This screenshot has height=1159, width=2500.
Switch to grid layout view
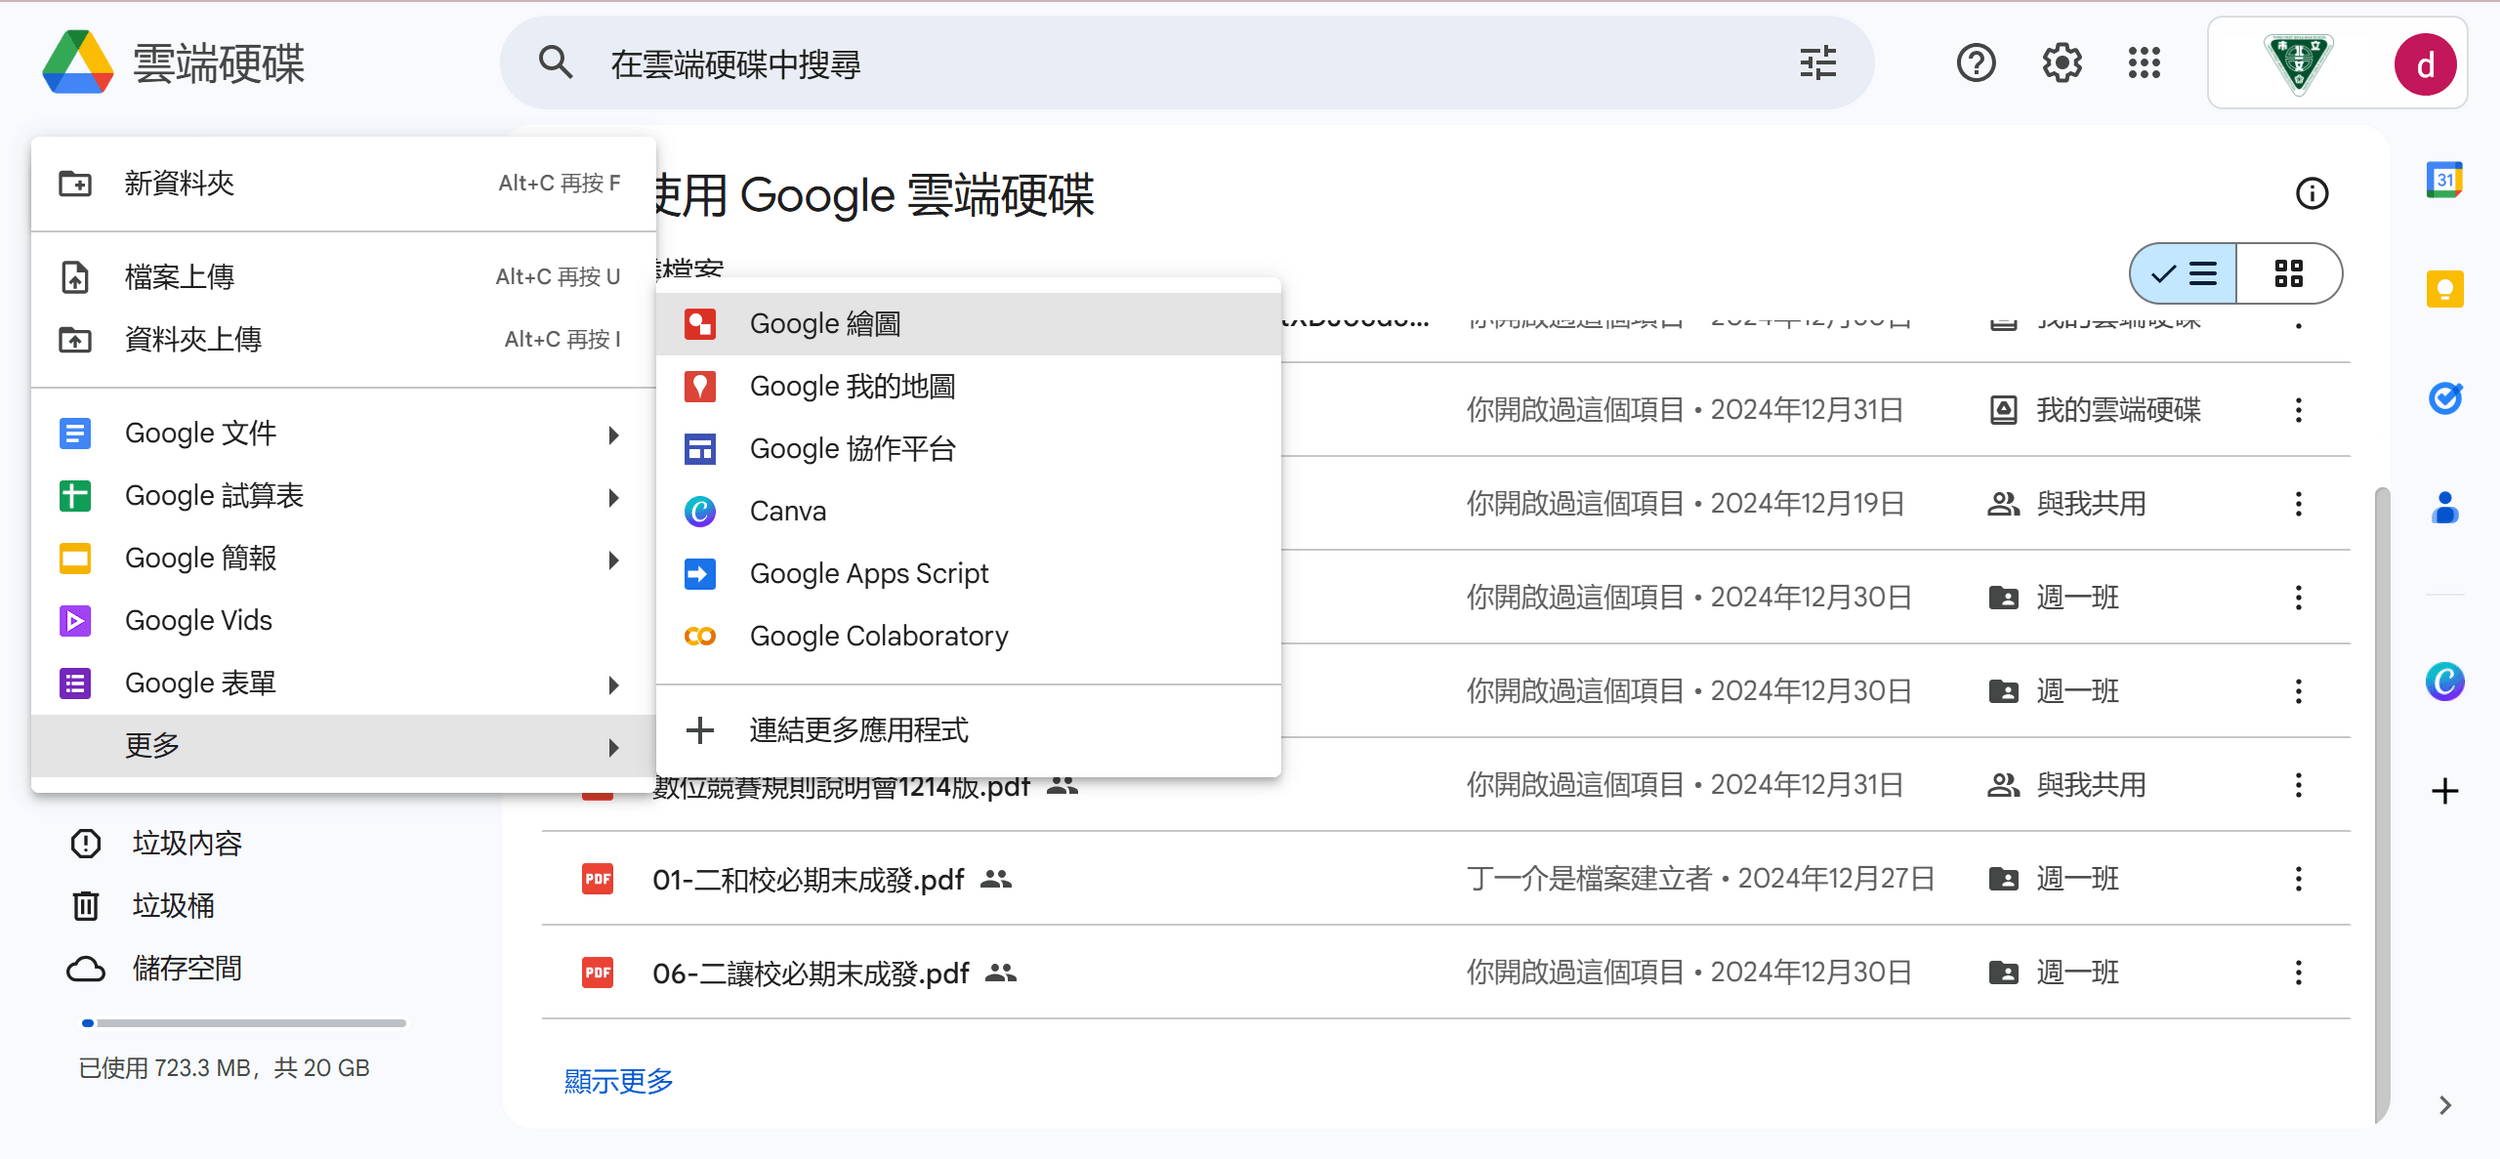point(2288,274)
